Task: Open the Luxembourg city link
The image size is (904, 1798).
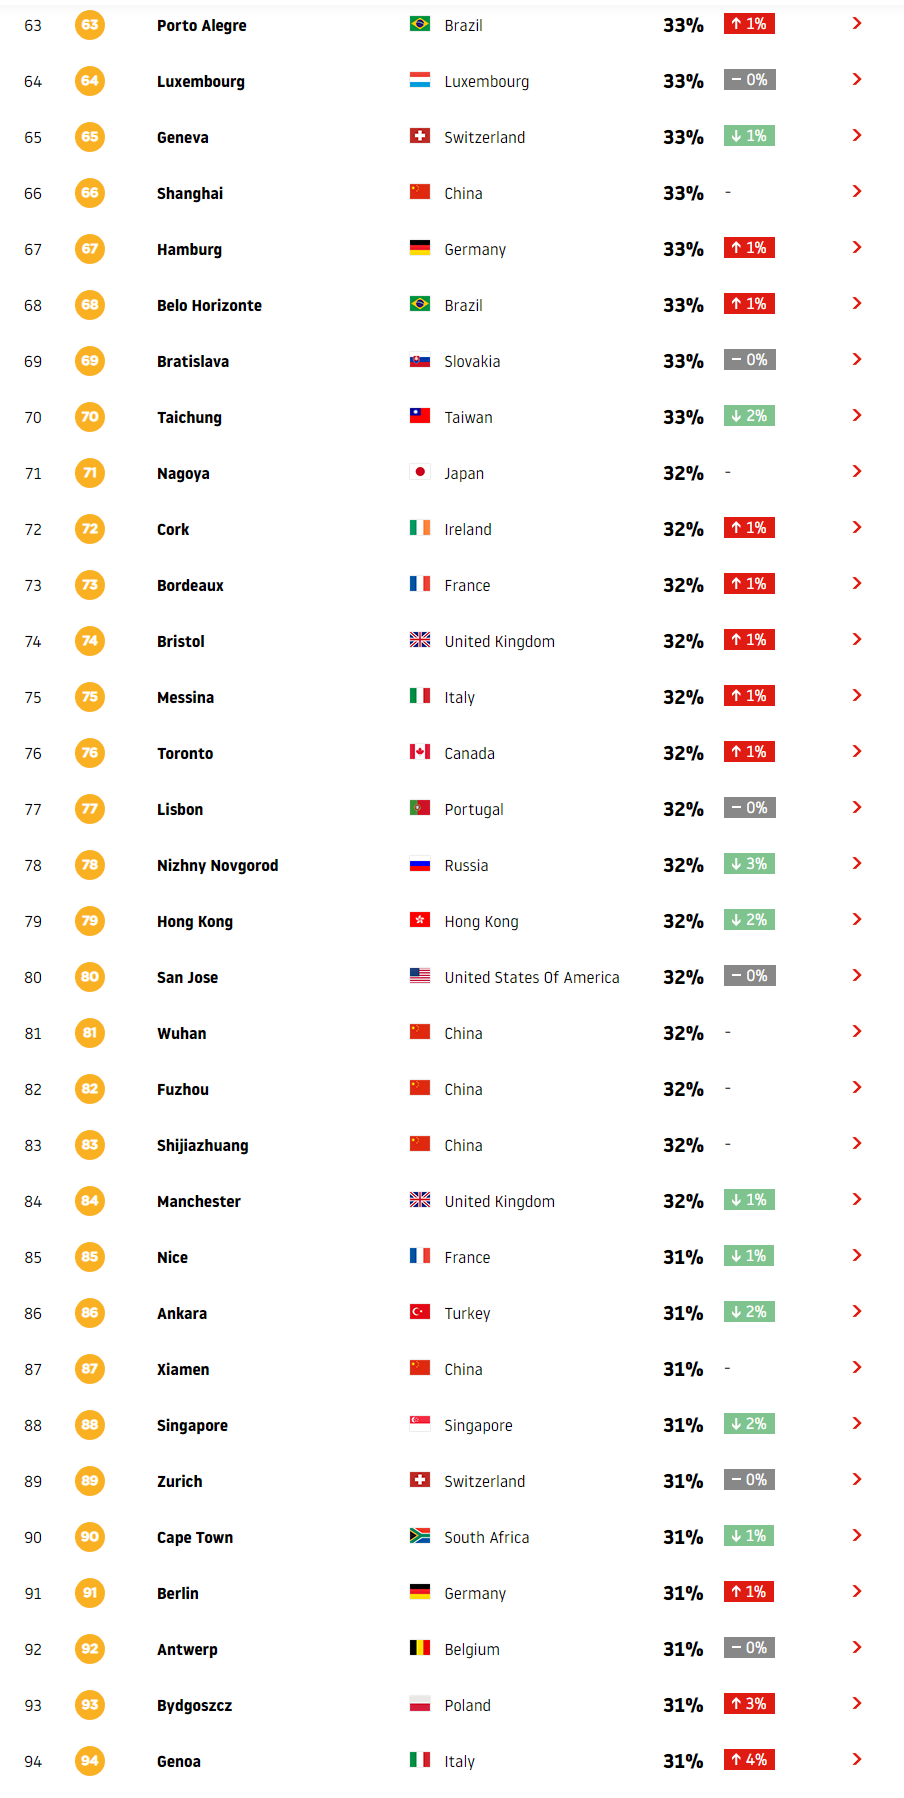Action: [x=201, y=82]
